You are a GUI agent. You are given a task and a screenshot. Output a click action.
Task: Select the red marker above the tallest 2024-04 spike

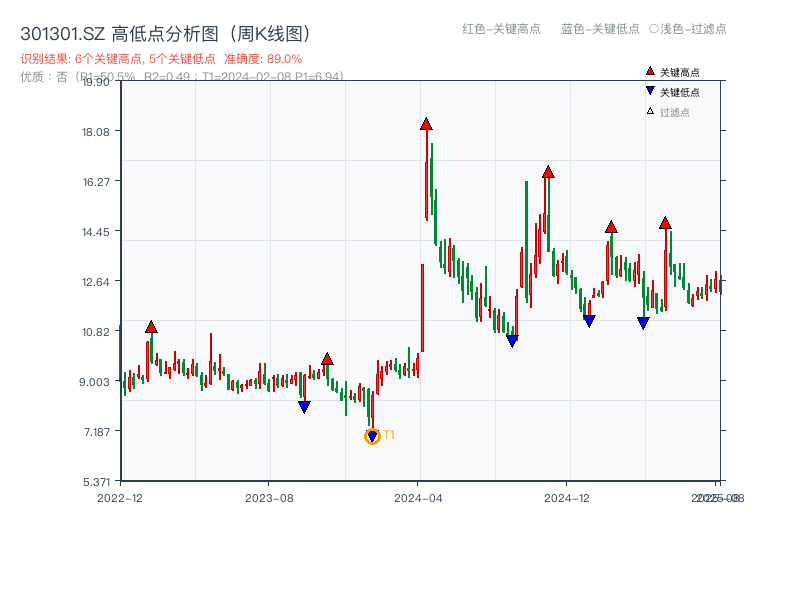425,124
